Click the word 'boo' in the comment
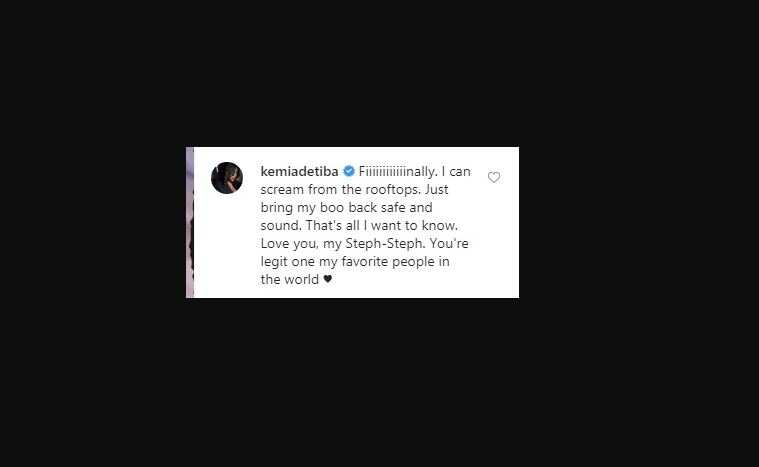Screen dimensions: 759x467 (332, 208)
